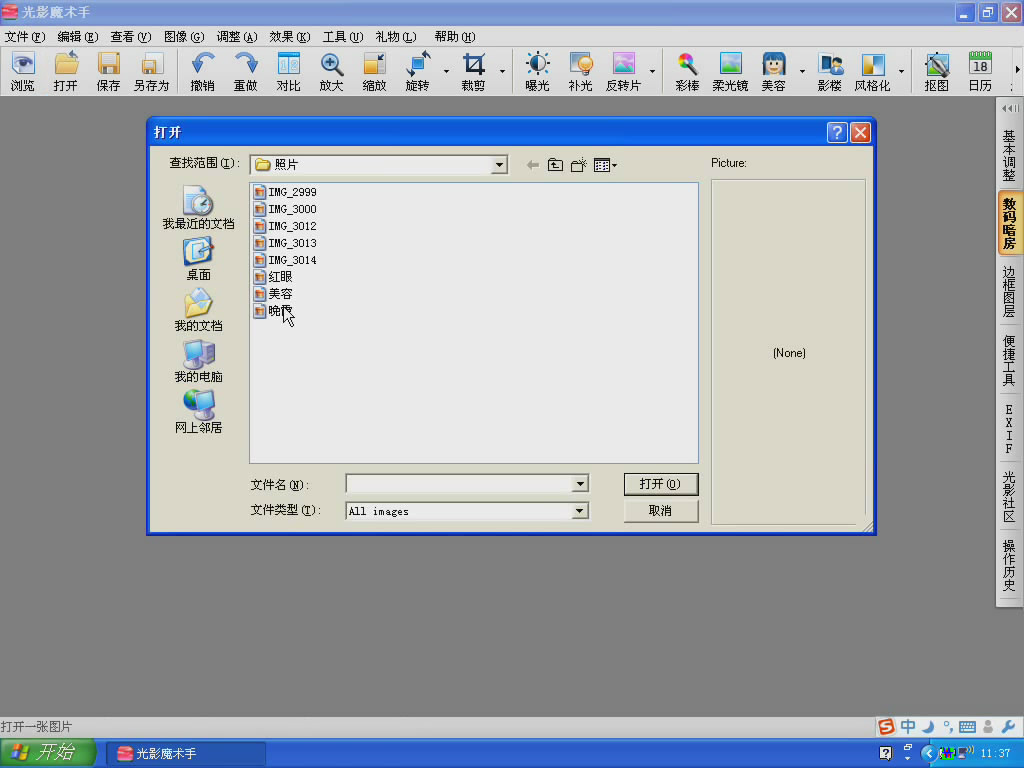Click the 打开(O) button in dialog

661,484
